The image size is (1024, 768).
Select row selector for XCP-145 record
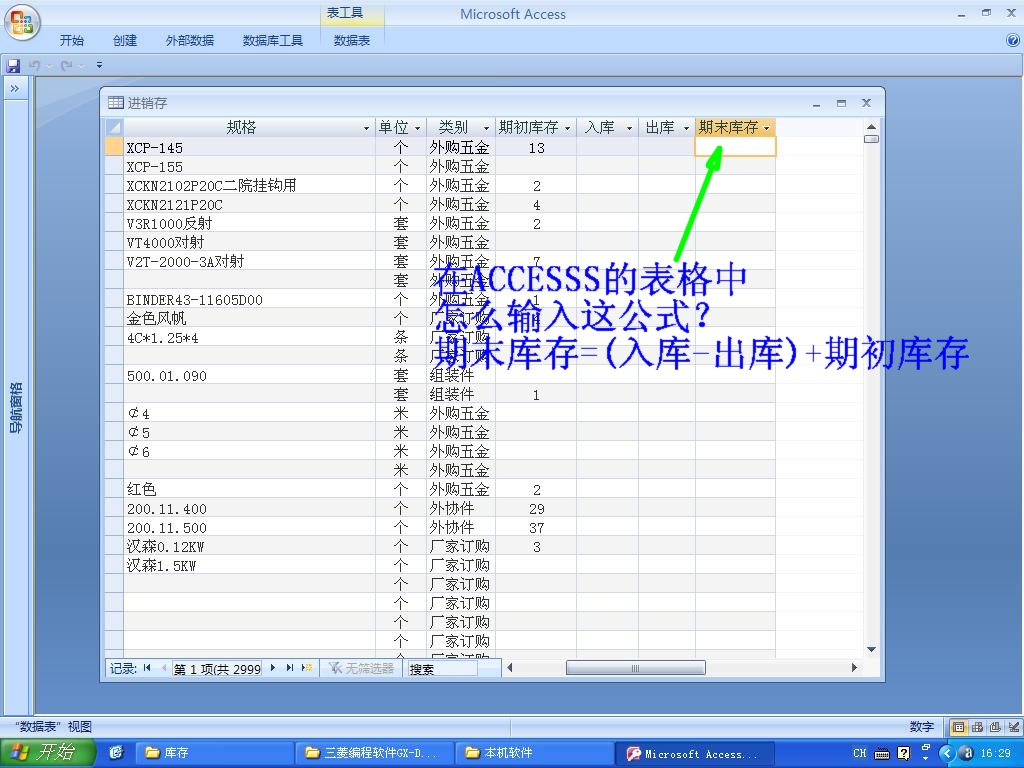pos(114,148)
